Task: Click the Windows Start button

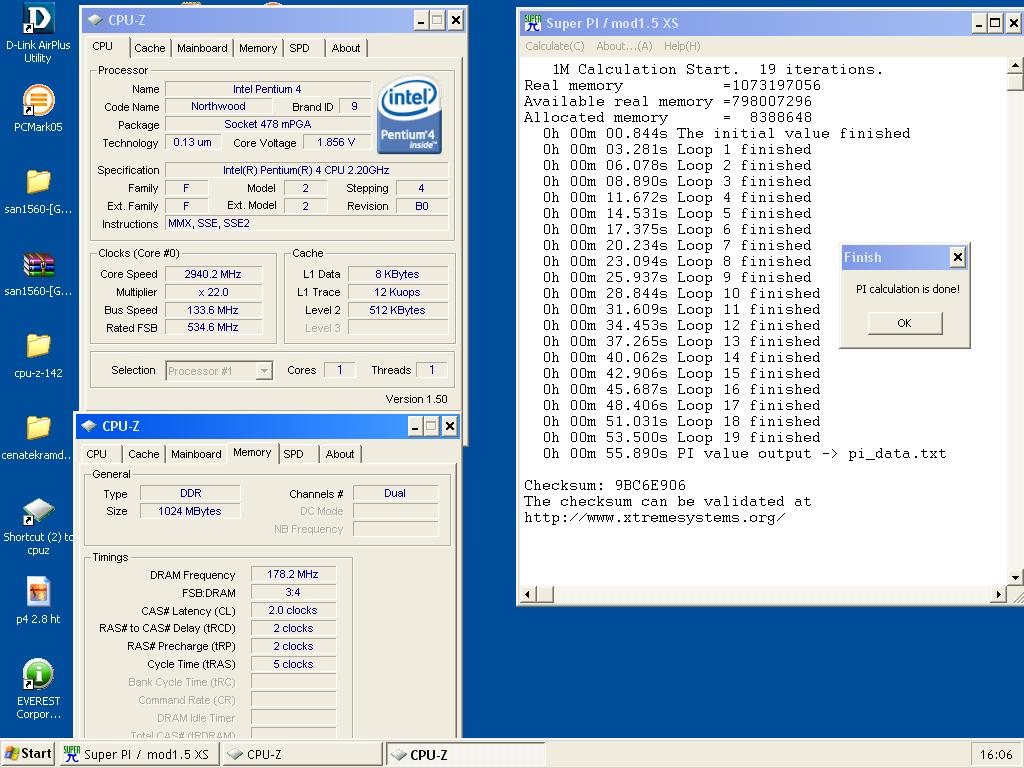Action: (27, 754)
